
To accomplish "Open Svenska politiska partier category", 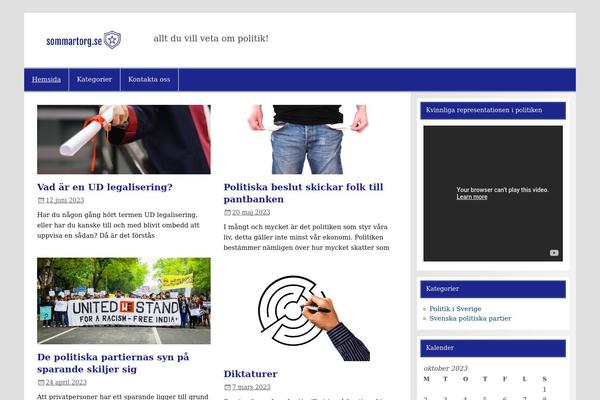I will coord(470,318).
